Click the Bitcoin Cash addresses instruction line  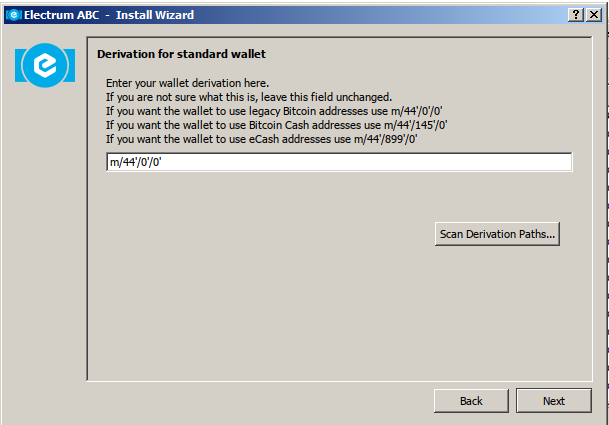click(x=277, y=125)
